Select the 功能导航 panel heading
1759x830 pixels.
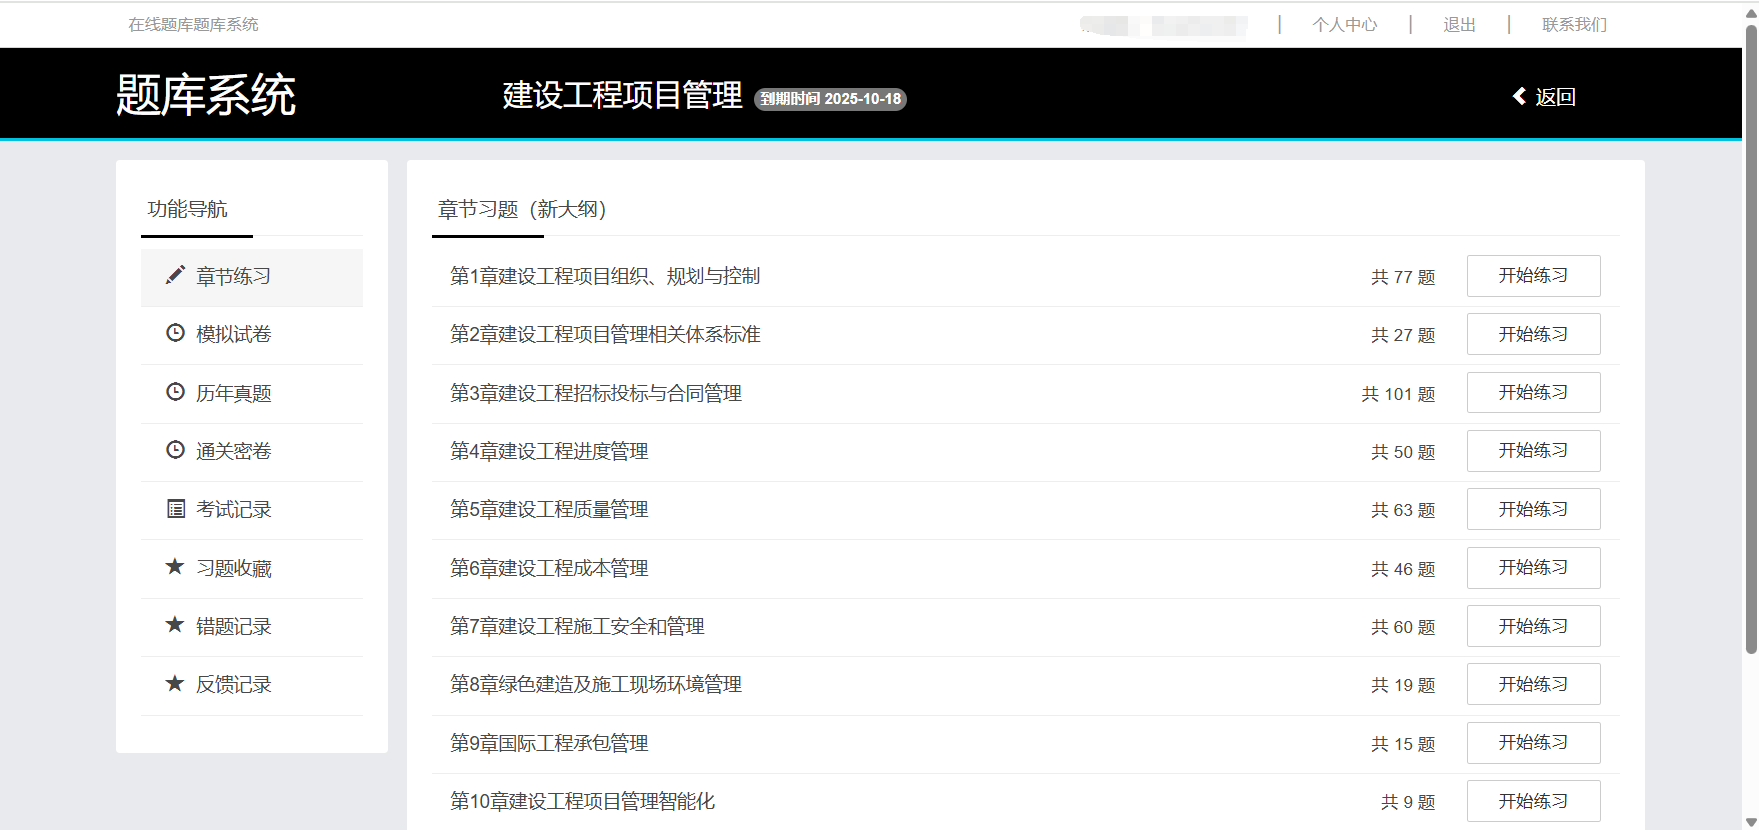click(188, 209)
